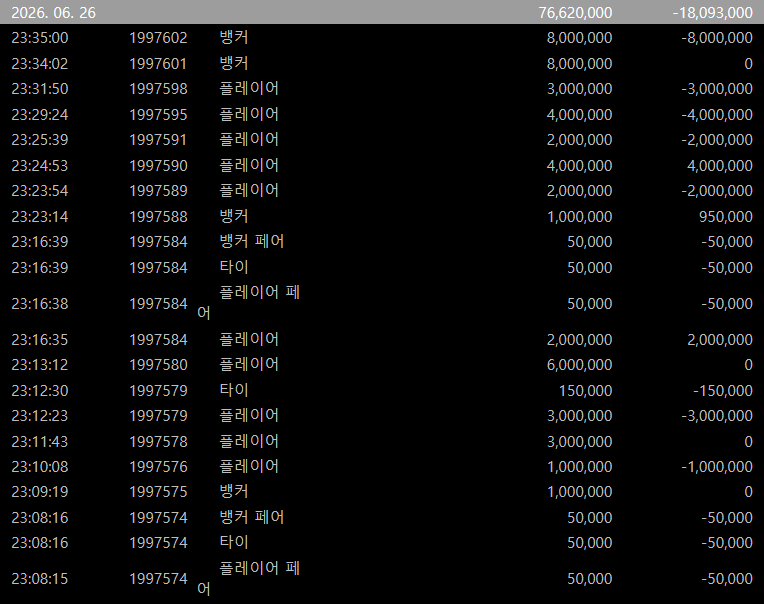The height and width of the screenshot is (604, 764).
Task: Select the 23:23:14 time entry
Action: (40, 217)
